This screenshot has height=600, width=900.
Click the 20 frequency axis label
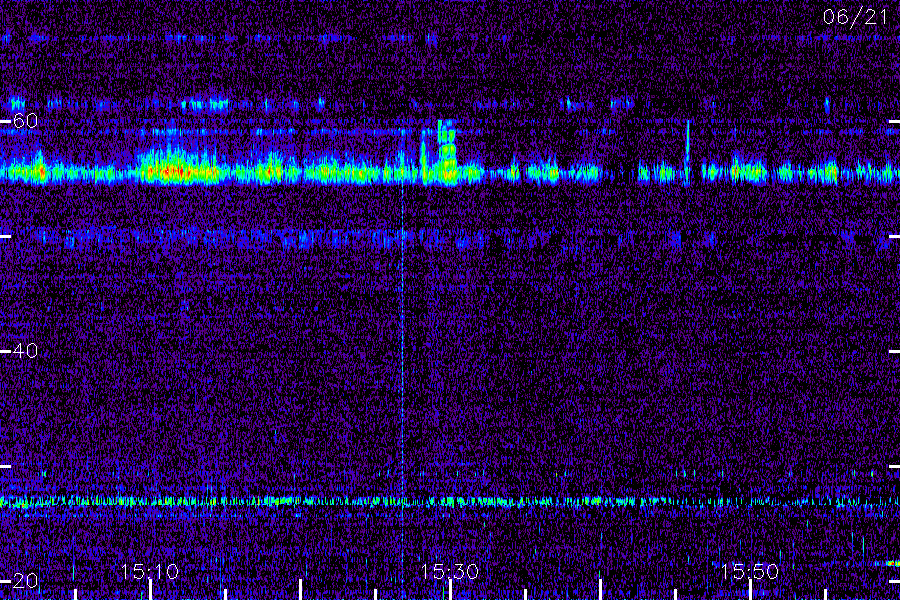[x=25, y=580]
